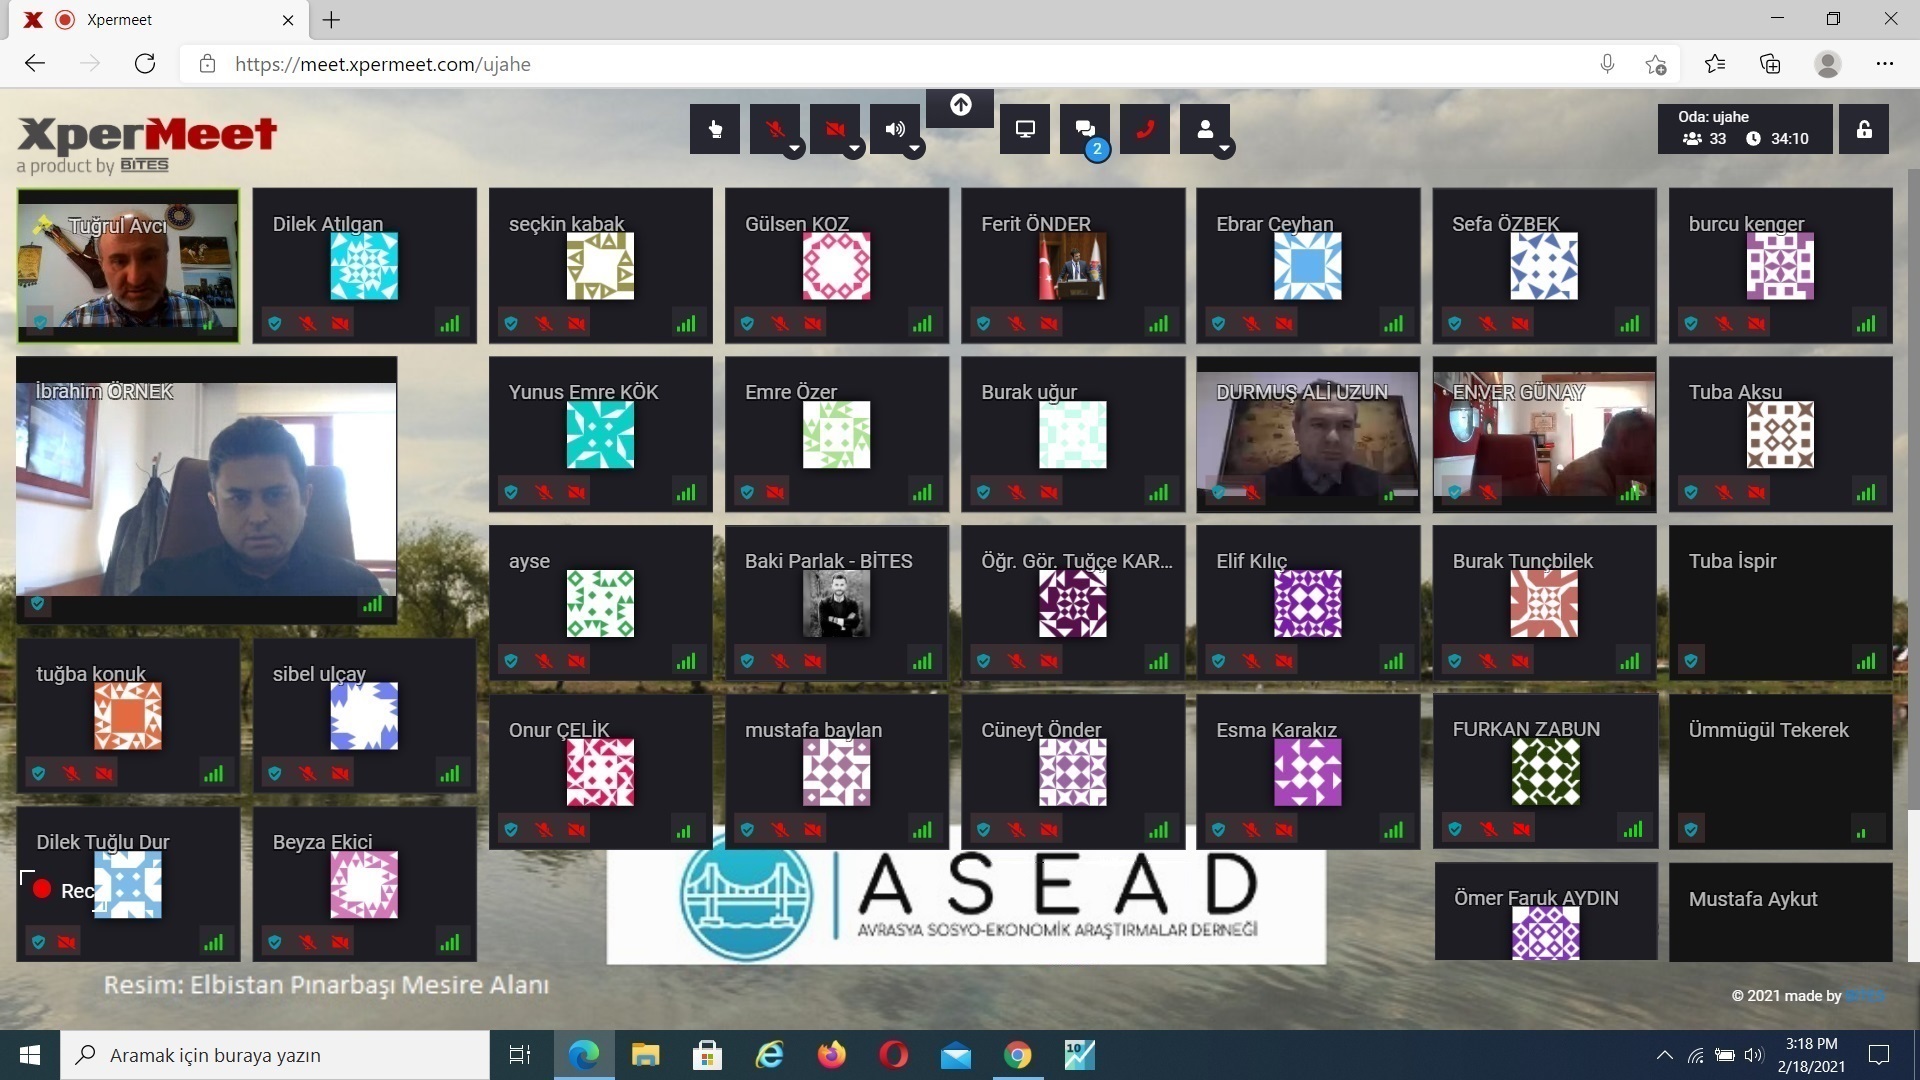Open File Explorer from the taskbar
Image resolution: width=1920 pixels, height=1080 pixels.
click(x=645, y=1055)
